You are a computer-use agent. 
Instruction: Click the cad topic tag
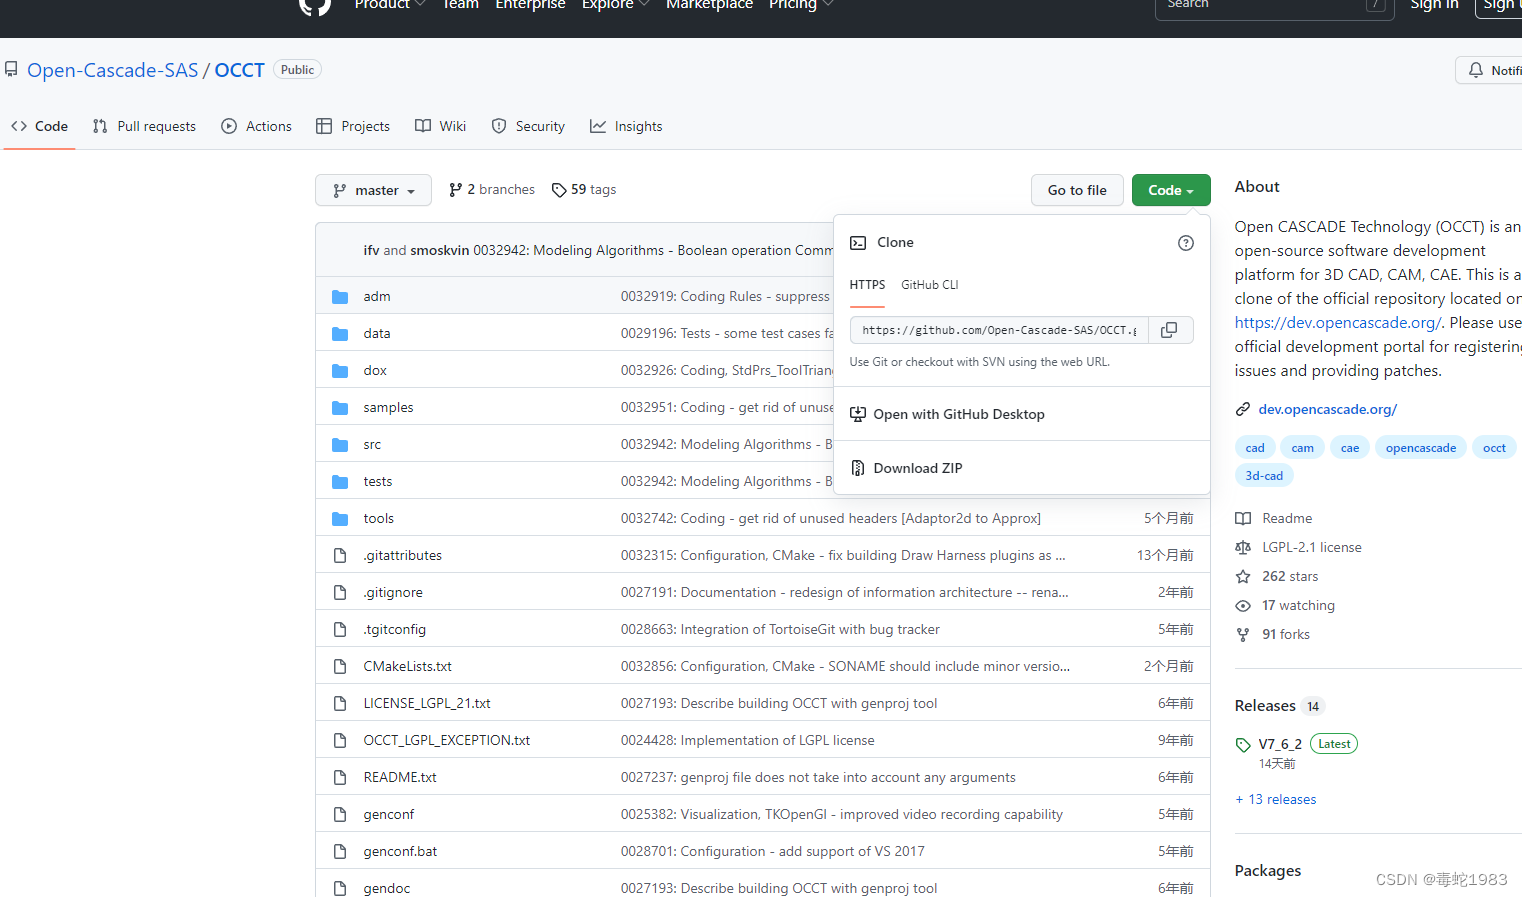(1255, 448)
